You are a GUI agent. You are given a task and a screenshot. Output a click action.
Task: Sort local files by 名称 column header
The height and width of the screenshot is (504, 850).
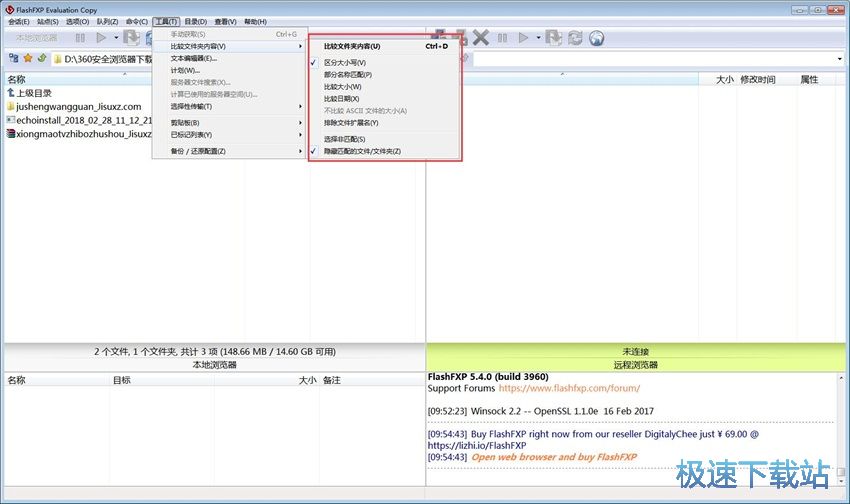point(17,80)
